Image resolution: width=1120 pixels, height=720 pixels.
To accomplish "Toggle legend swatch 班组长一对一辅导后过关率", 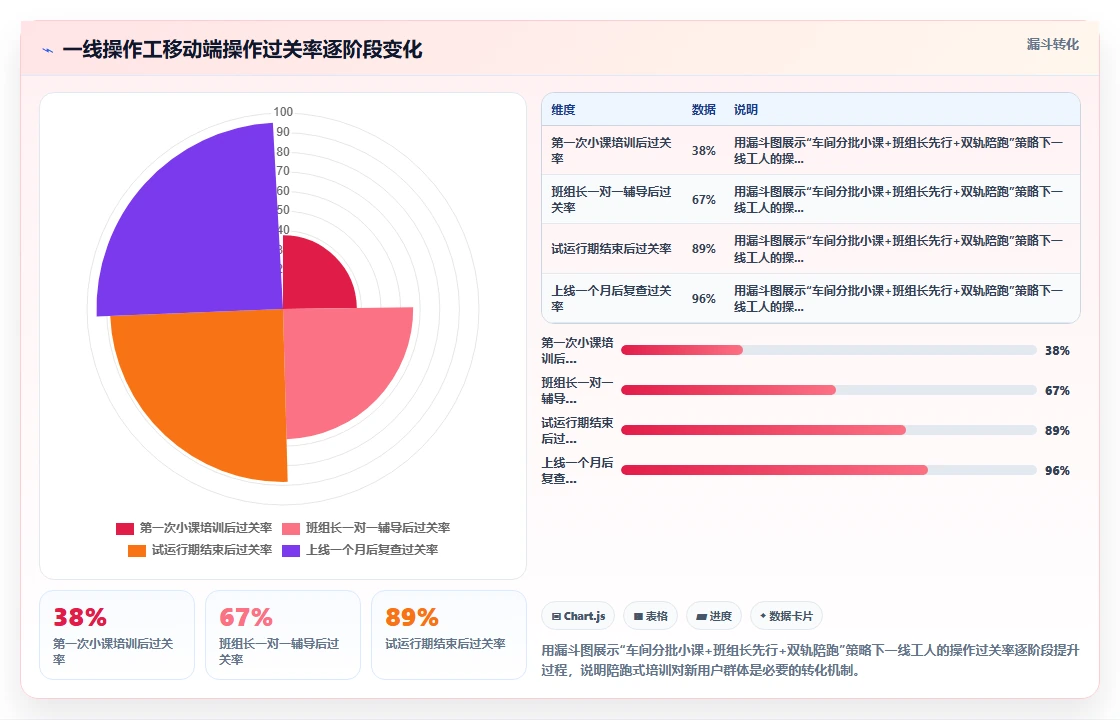I will coord(291,529).
